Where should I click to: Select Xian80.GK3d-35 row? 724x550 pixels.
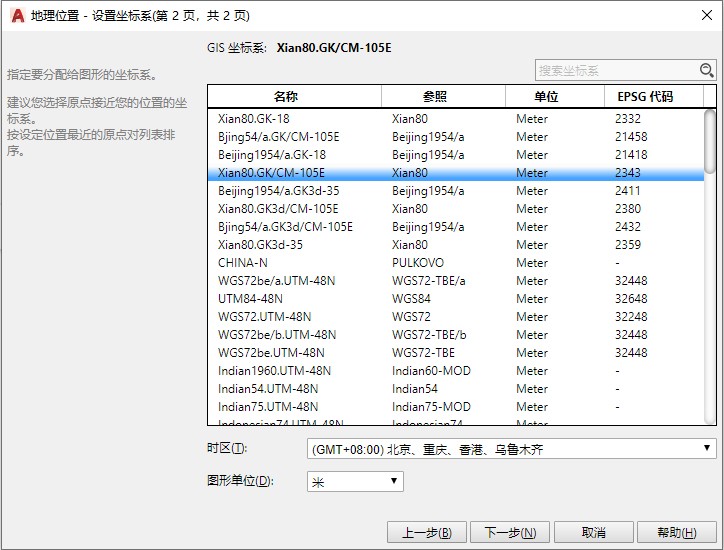456,245
